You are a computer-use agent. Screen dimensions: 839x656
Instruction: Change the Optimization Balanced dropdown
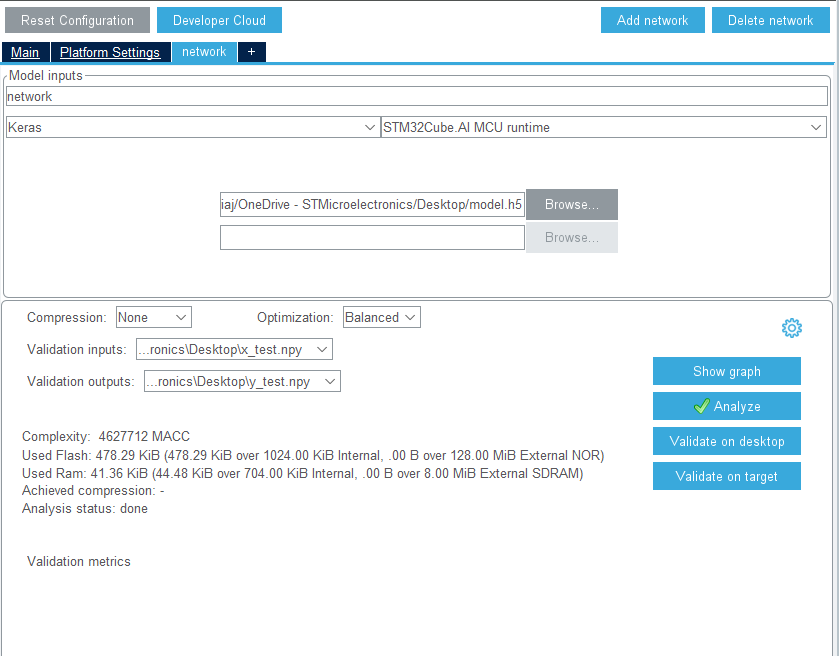coord(381,316)
